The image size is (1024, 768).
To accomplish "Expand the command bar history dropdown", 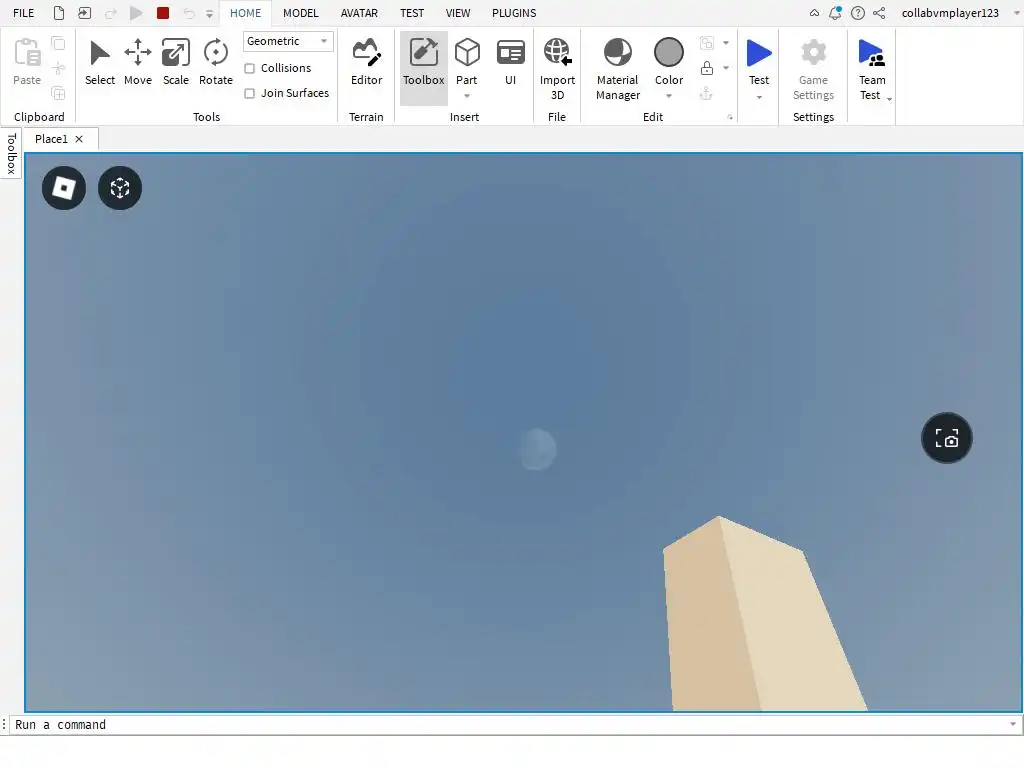I will click(x=1013, y=724).
